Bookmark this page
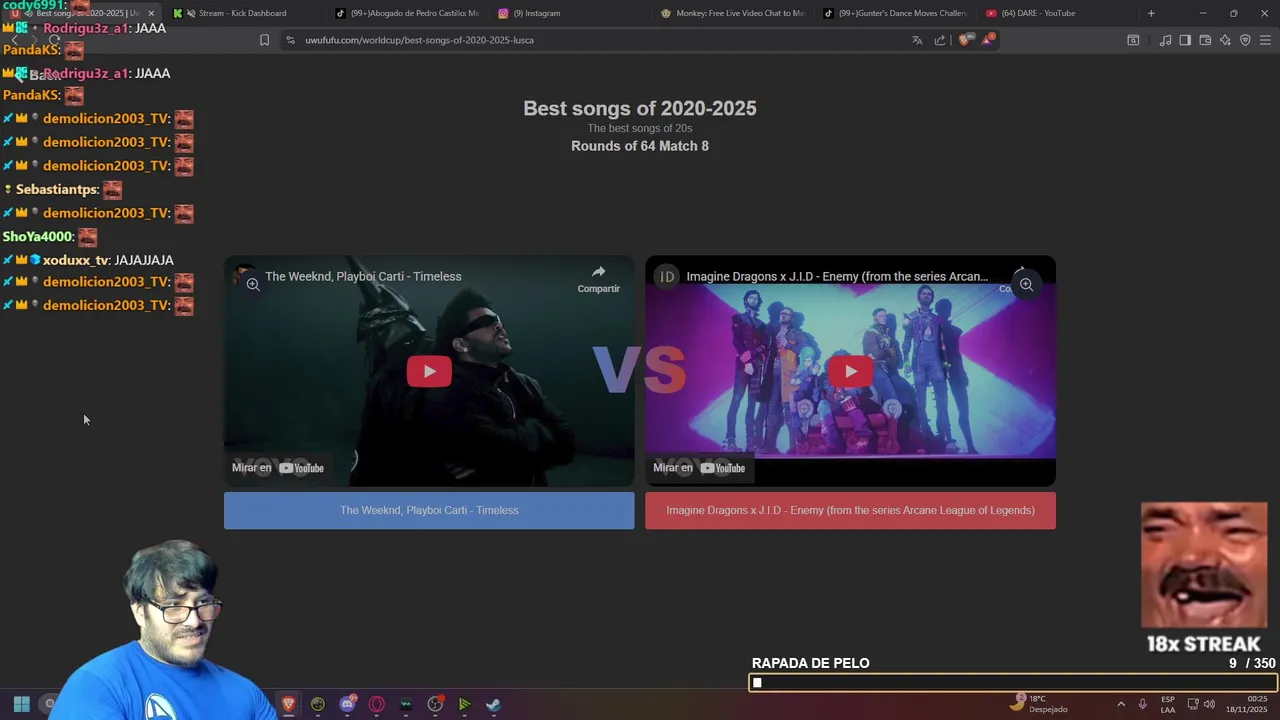 [264, 40]
